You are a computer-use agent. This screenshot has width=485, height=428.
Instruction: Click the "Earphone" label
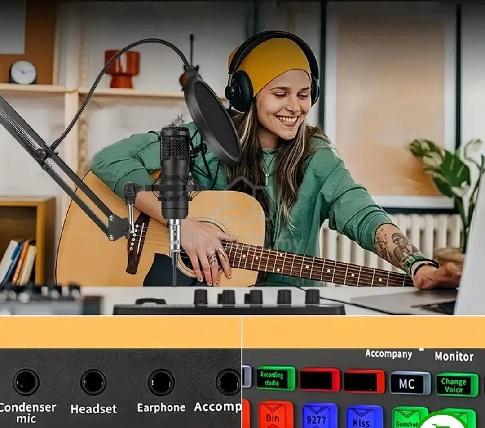point(161,408)
